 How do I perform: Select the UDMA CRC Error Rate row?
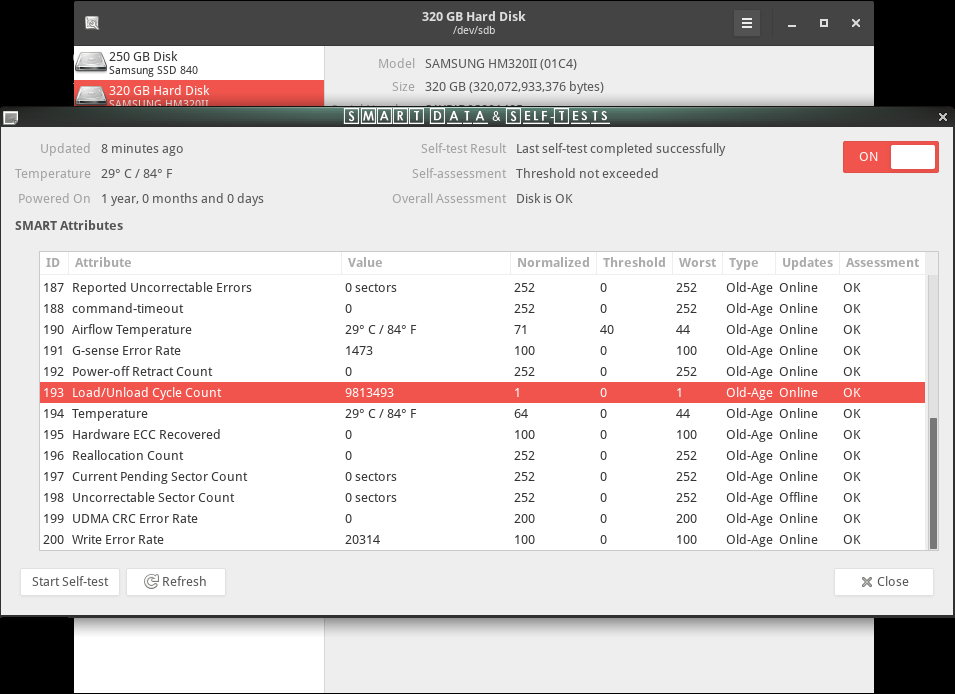482,519
